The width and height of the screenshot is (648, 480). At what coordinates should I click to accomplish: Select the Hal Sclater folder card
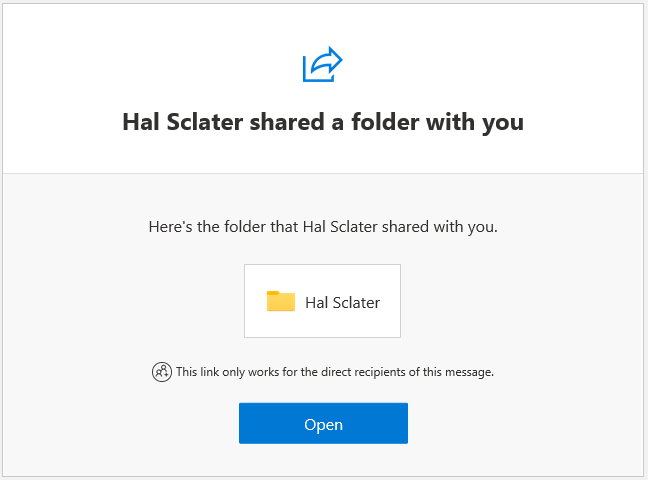point(322,301)
